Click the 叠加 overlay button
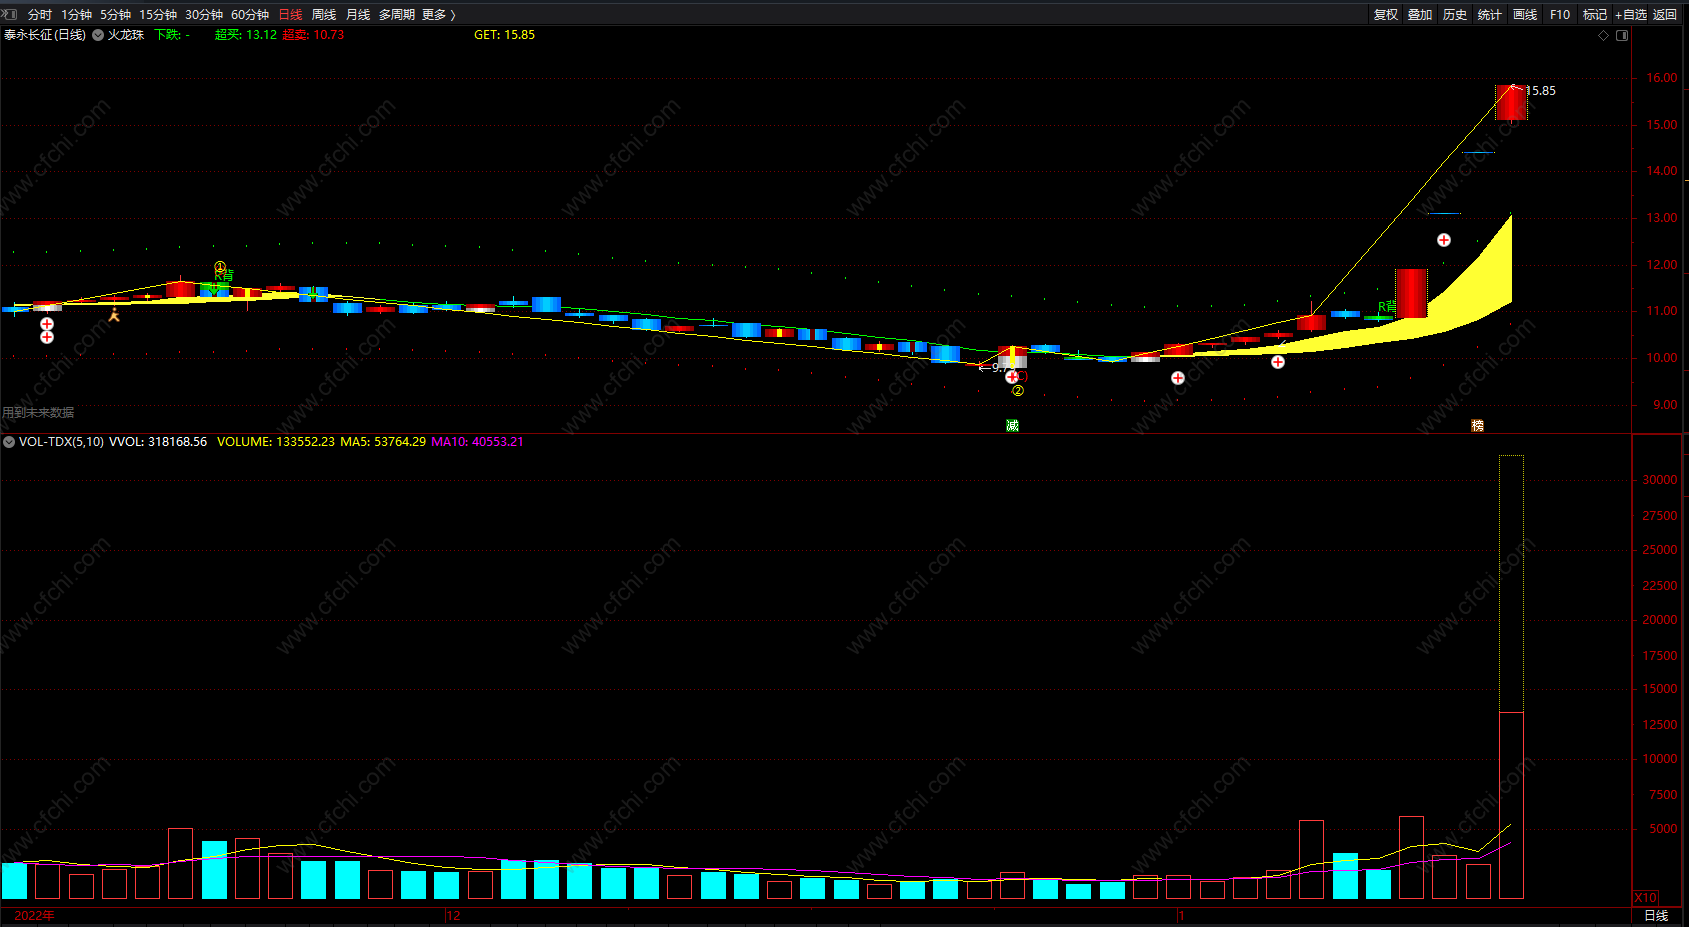 click(1420, 15)
